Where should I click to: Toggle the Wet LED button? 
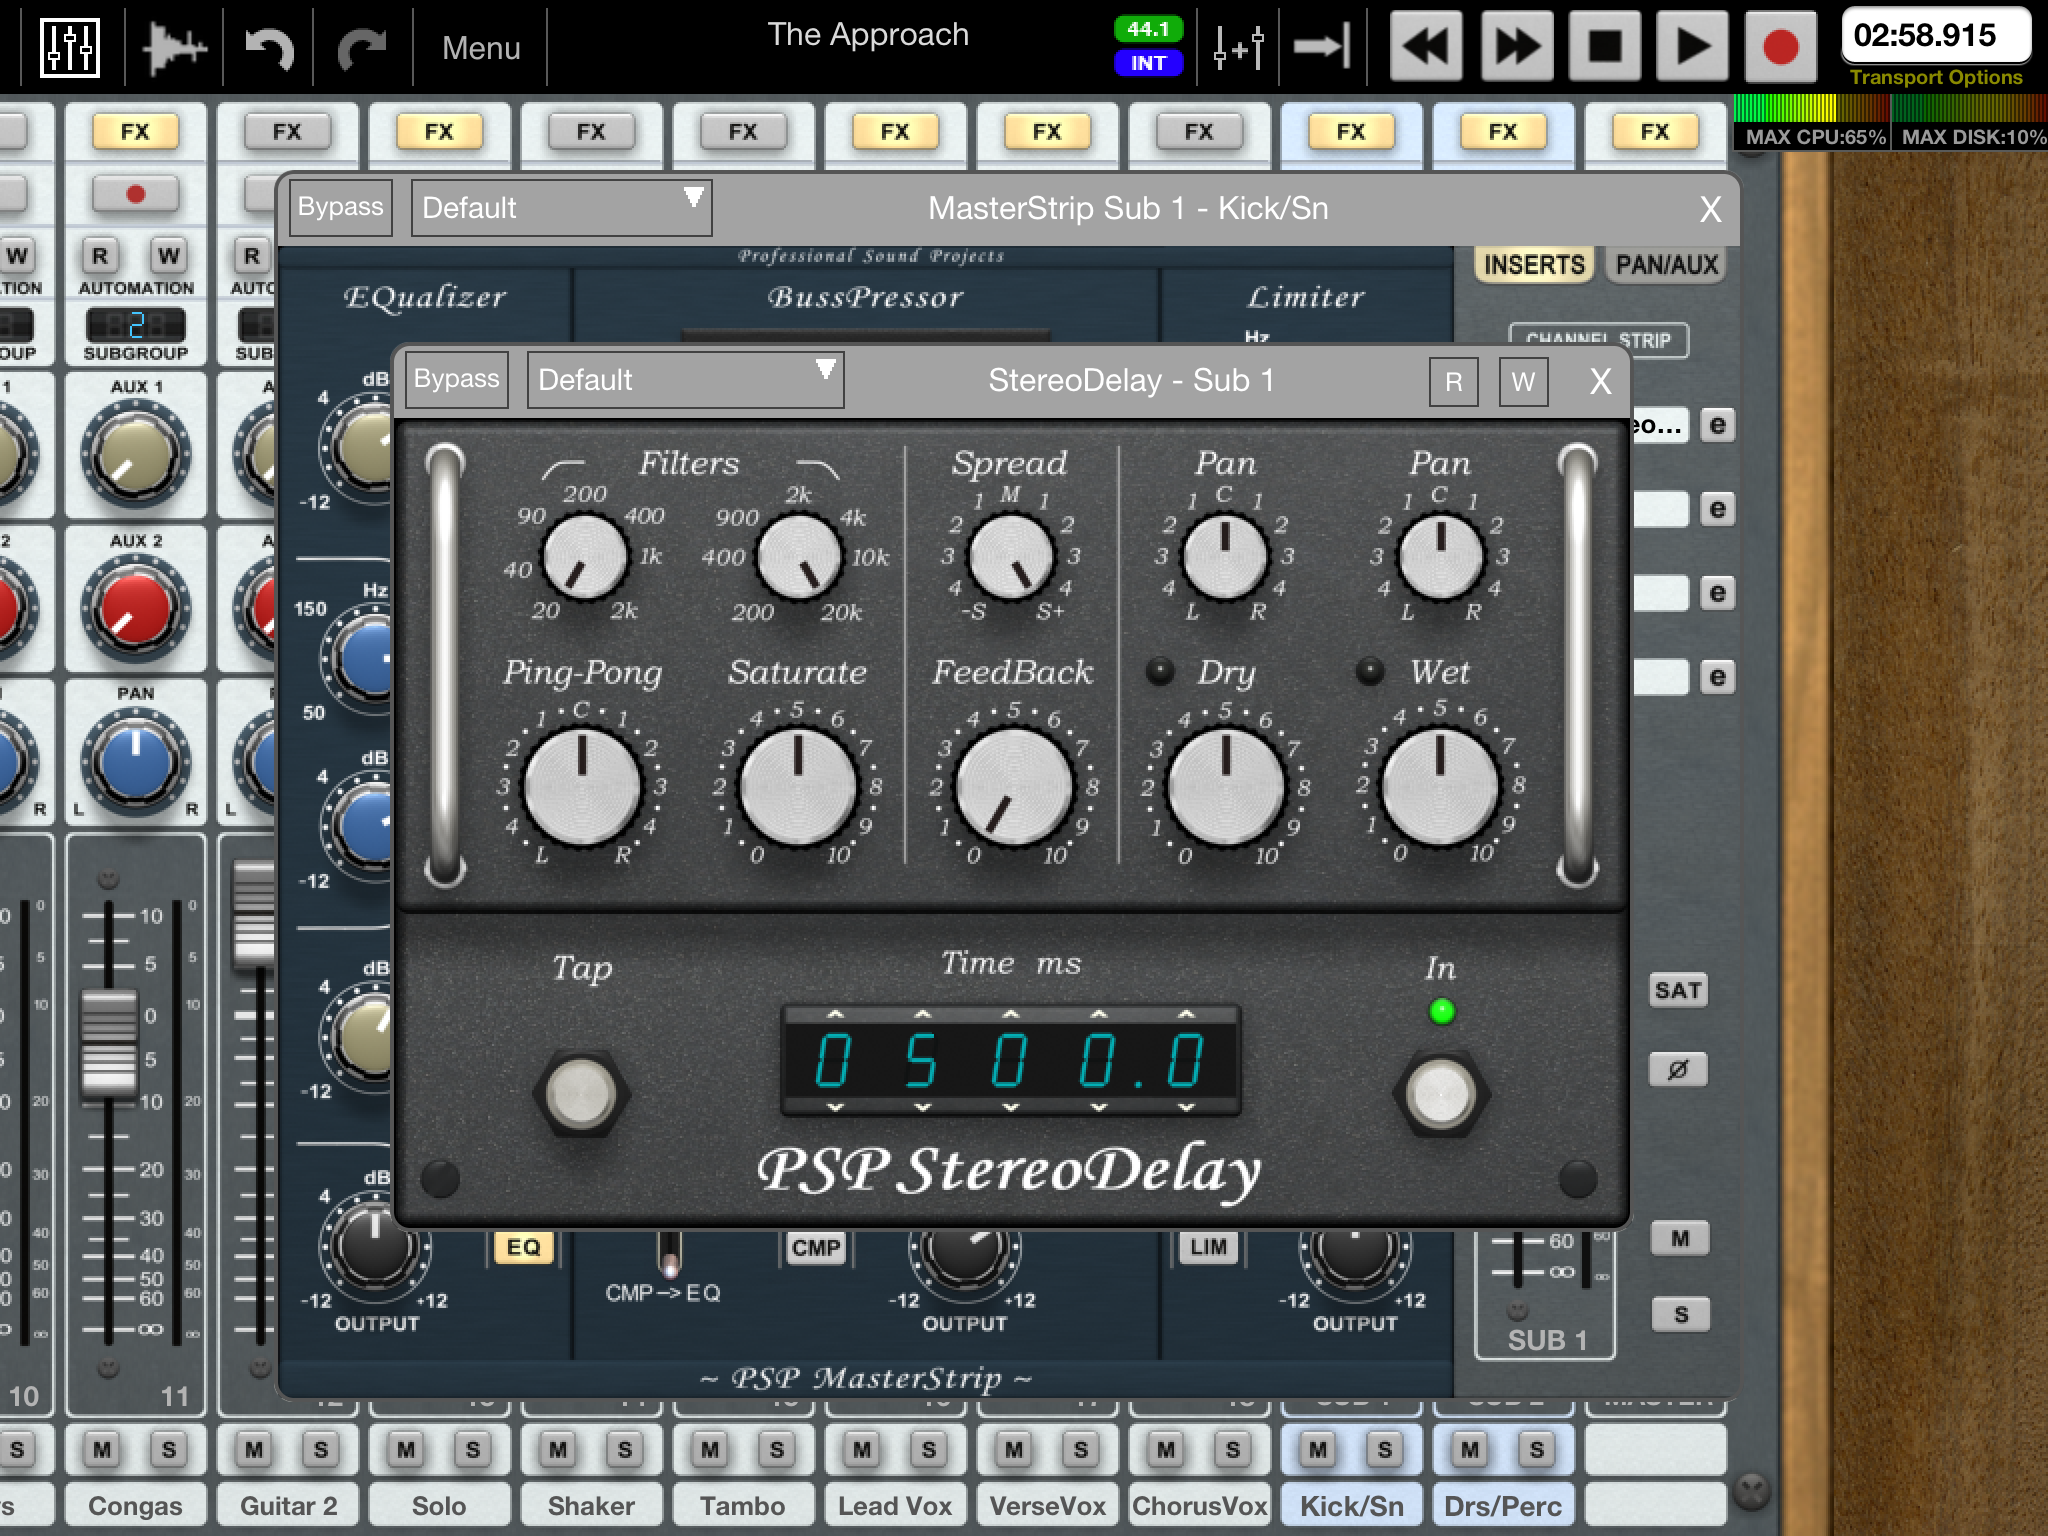tap(1370, 671)
